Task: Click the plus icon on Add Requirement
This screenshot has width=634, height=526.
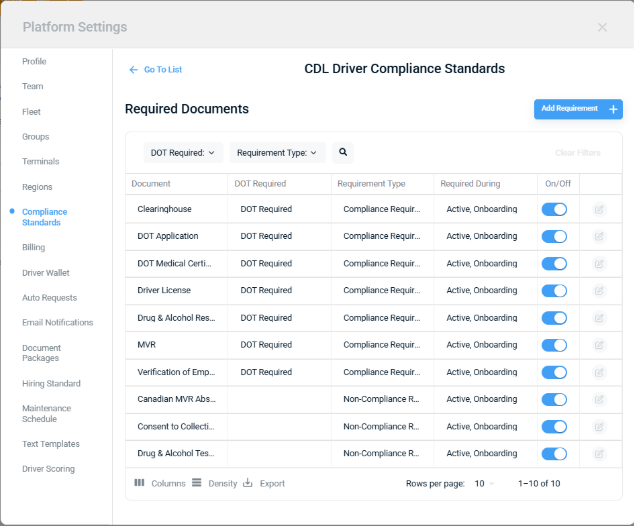Action: (x=614, y=109)
